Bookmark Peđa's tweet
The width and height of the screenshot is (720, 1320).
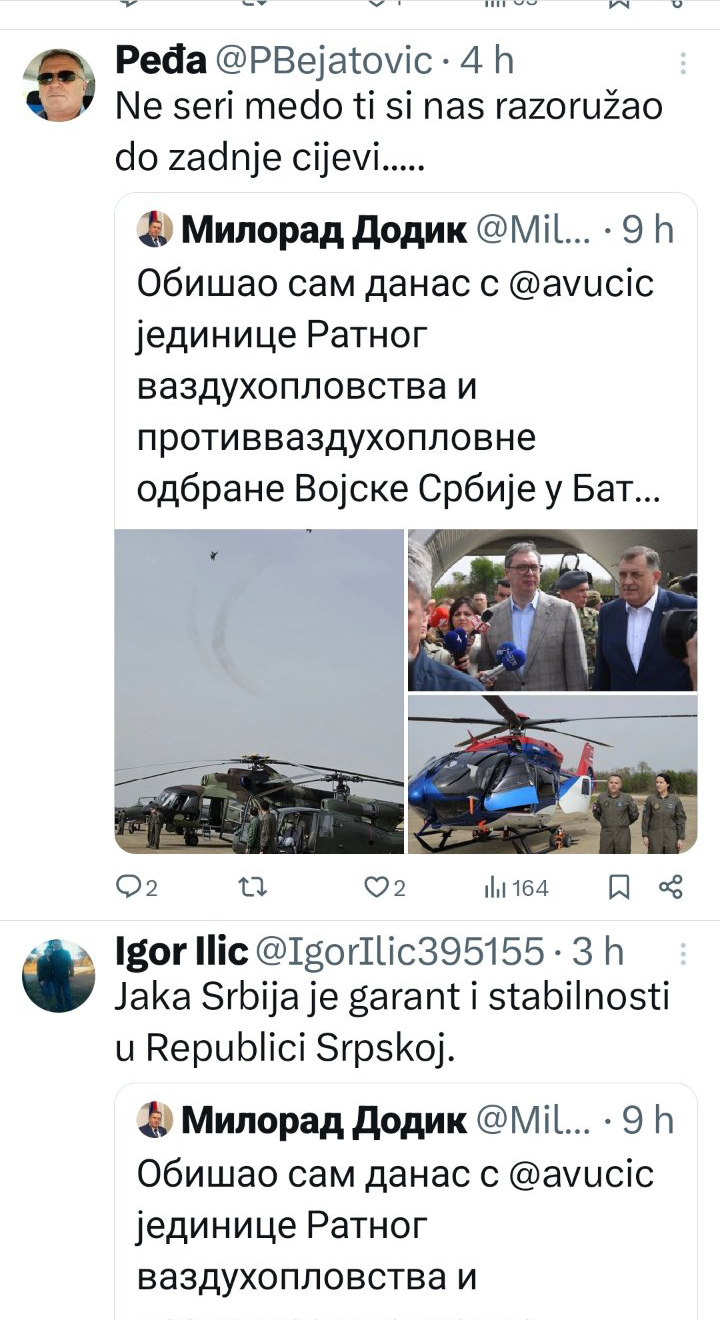(620, 886)
